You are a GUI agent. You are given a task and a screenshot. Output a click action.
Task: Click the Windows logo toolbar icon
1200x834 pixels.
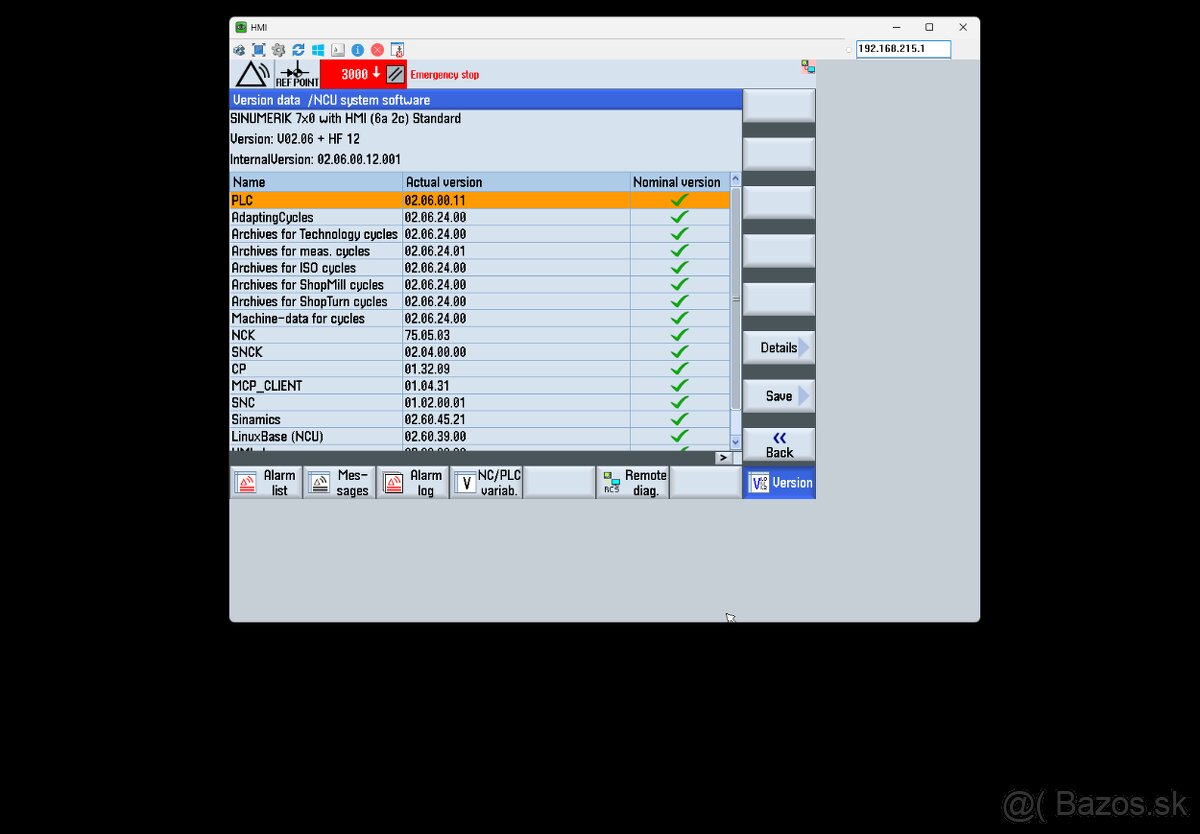[x=318, y=49]
